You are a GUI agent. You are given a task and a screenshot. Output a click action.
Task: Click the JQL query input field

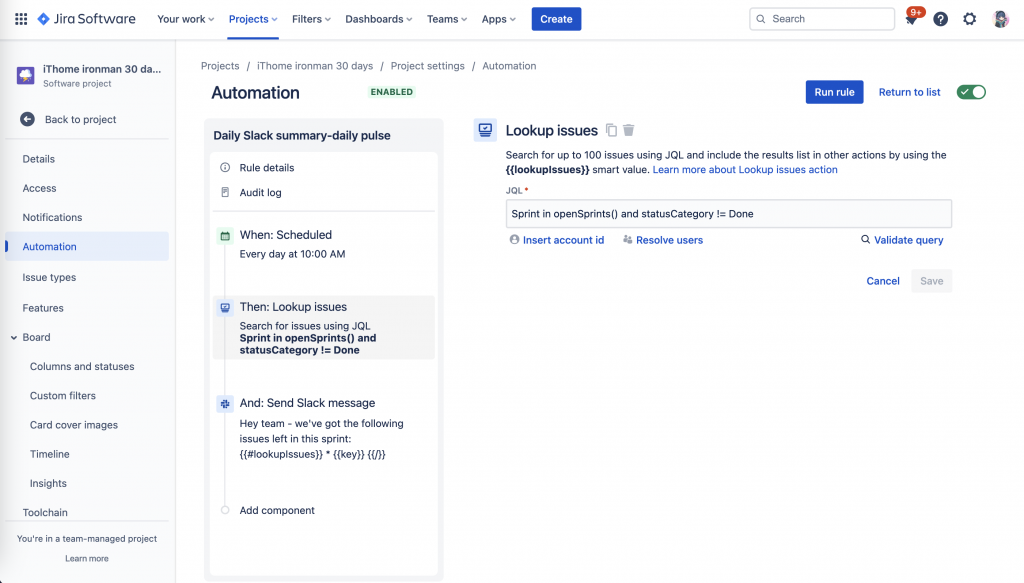(728, 214)
